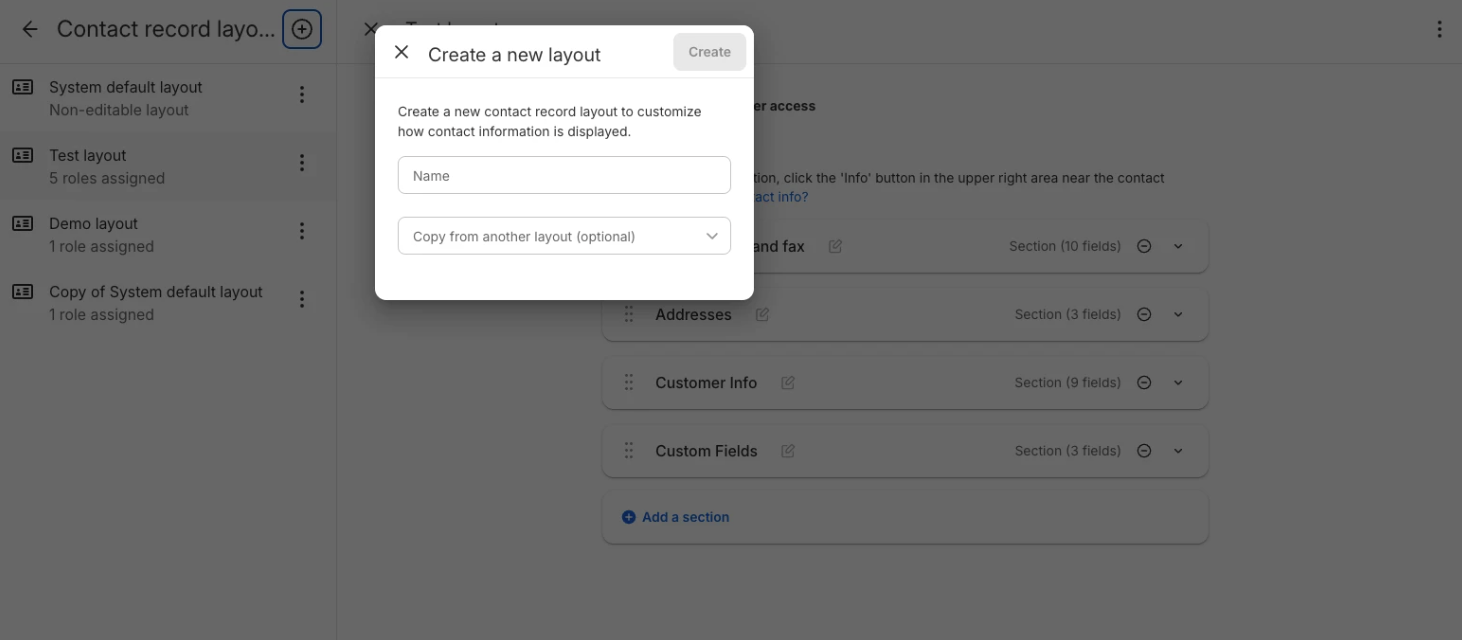Screen dimensions: 1462x640
Task: Click the plus icon beside Add a section
Action: [x=629, y=517]
